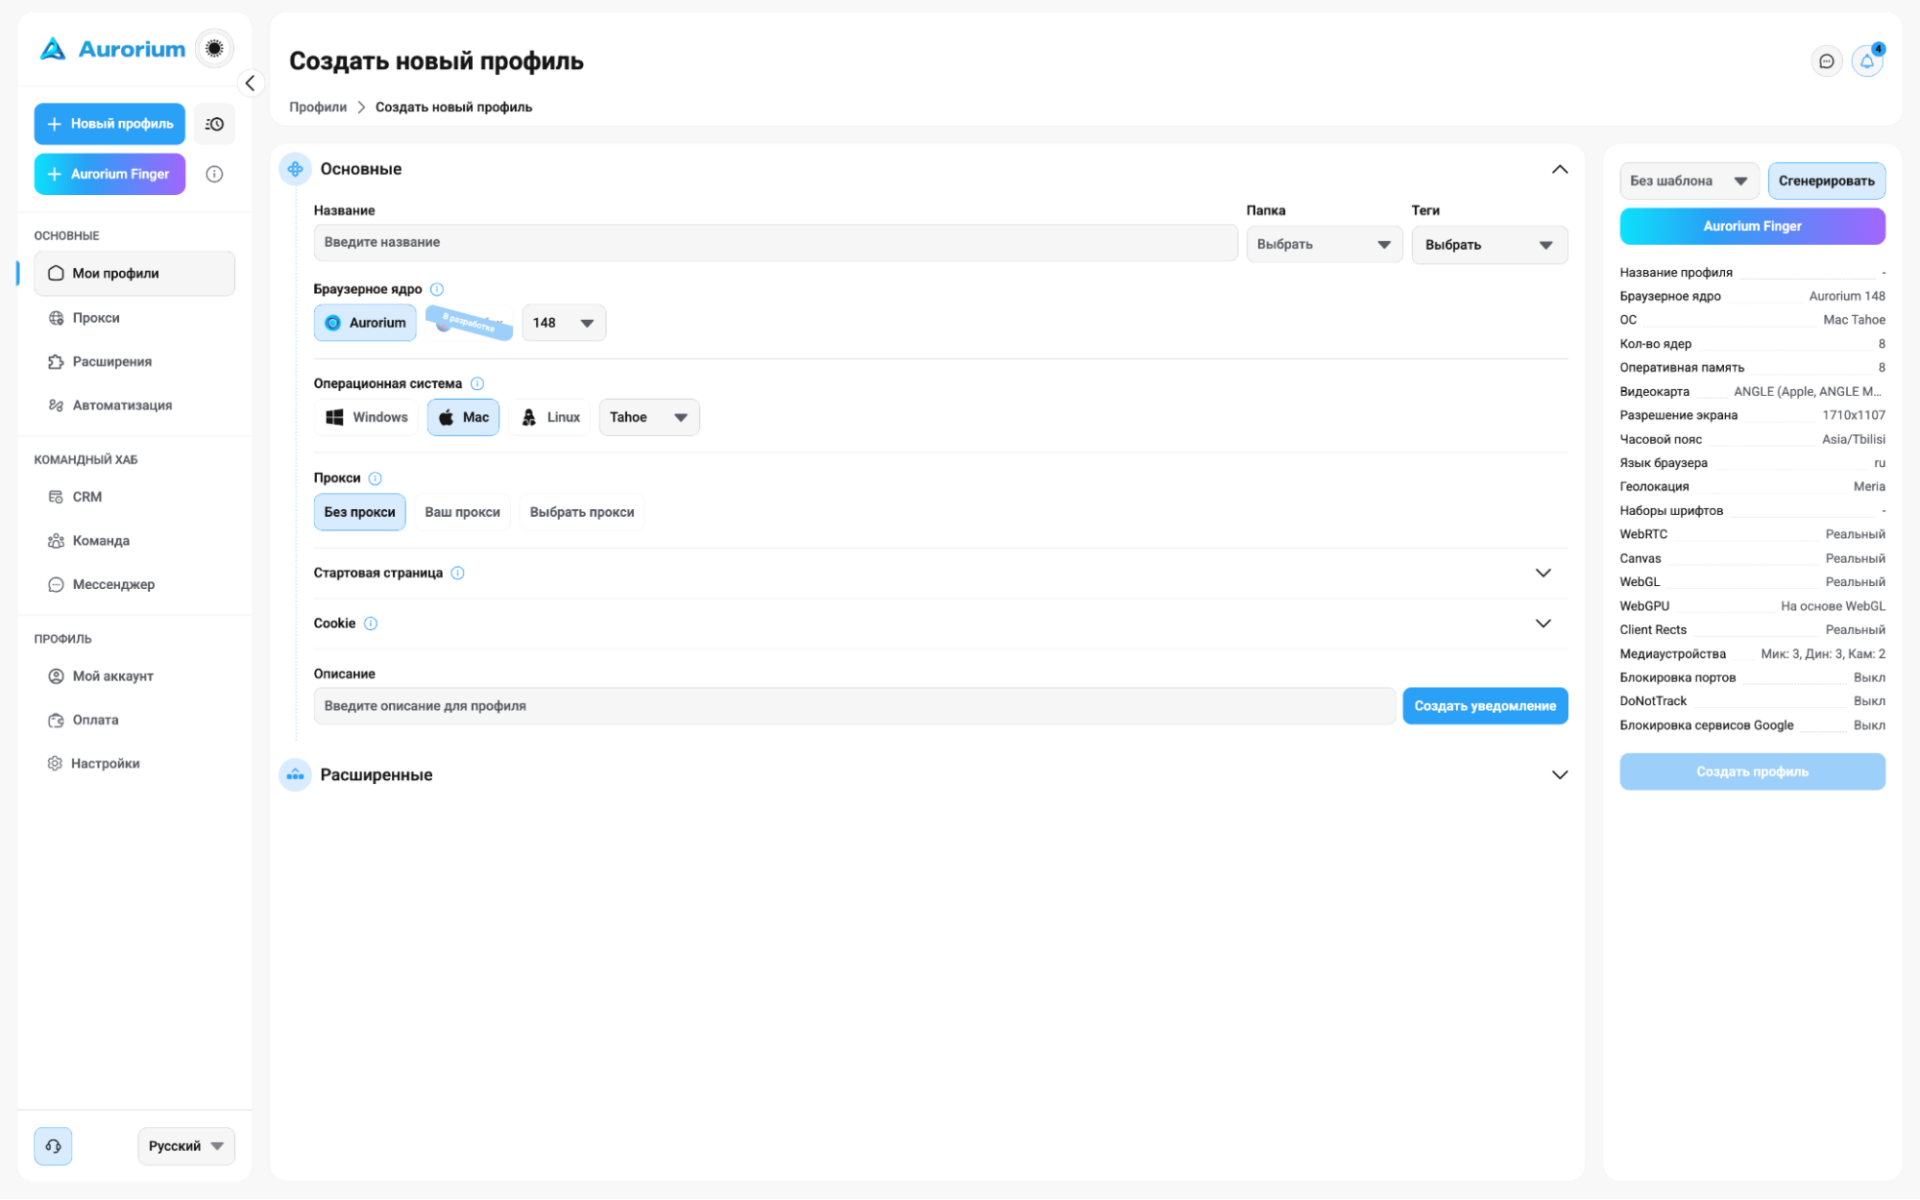The height and width of the screenshot is (1200, 1920).
Task: Click the Создать уведомление button
Action: tap(1485, 706)
